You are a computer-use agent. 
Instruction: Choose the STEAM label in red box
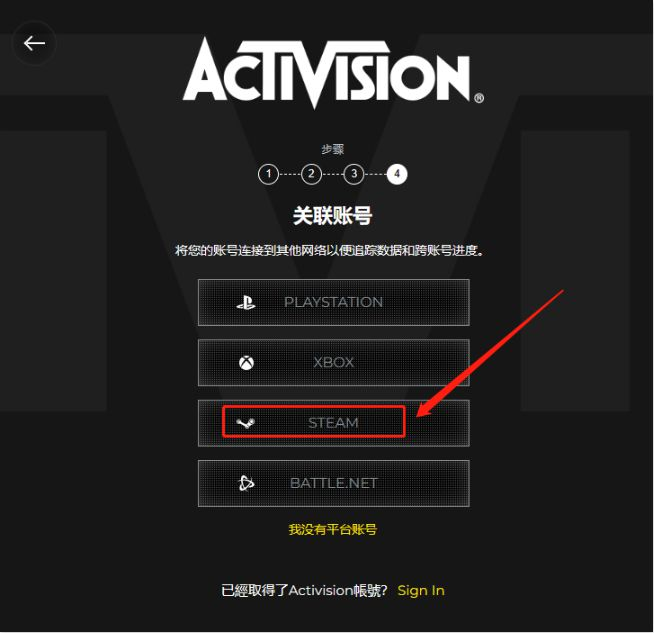(333, 423)
